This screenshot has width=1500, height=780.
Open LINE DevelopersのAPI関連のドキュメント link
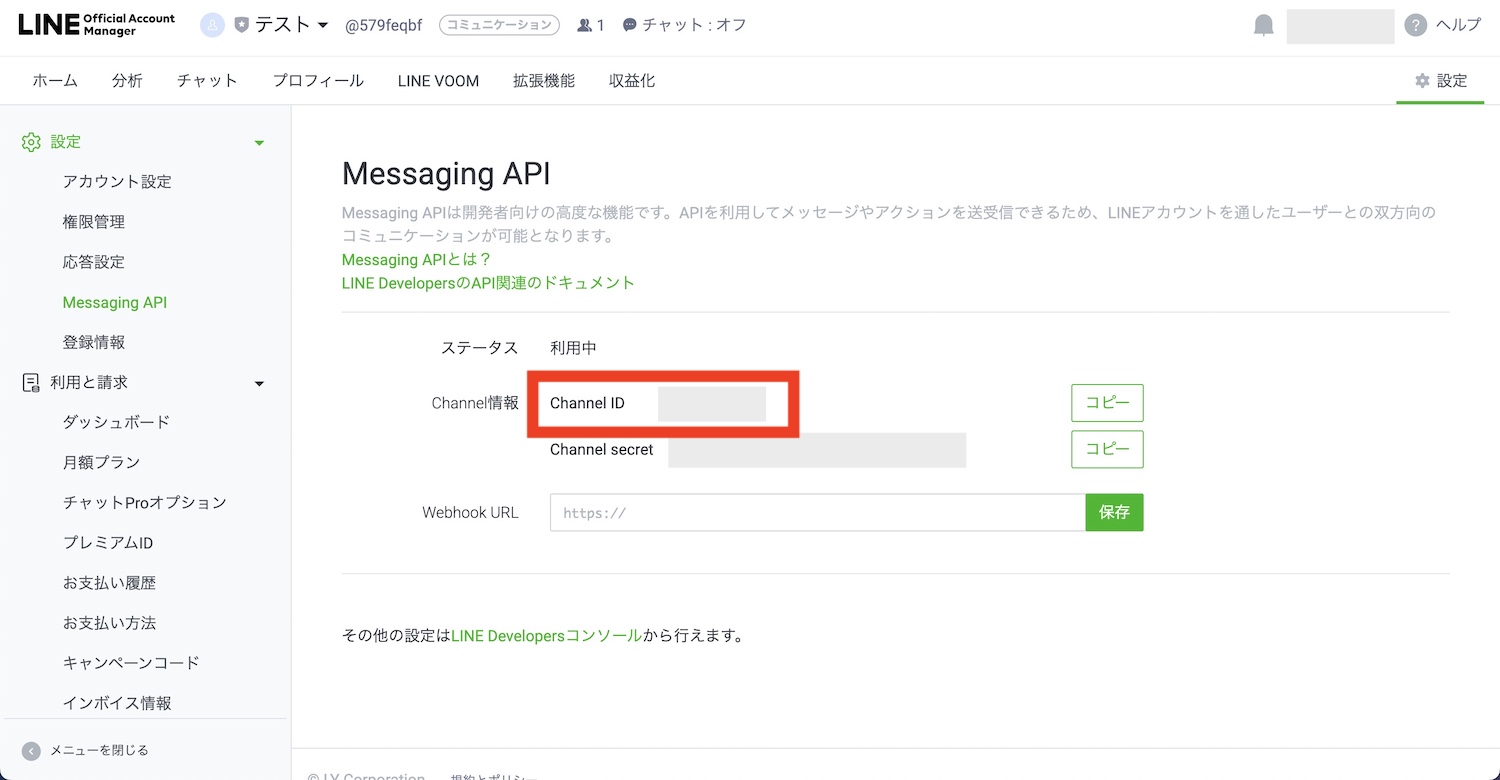(488, 283)
